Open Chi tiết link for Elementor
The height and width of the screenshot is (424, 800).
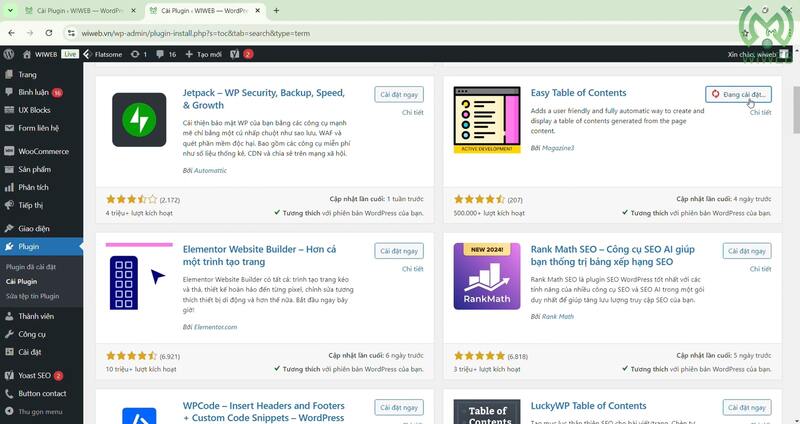(x=412, y=269)
